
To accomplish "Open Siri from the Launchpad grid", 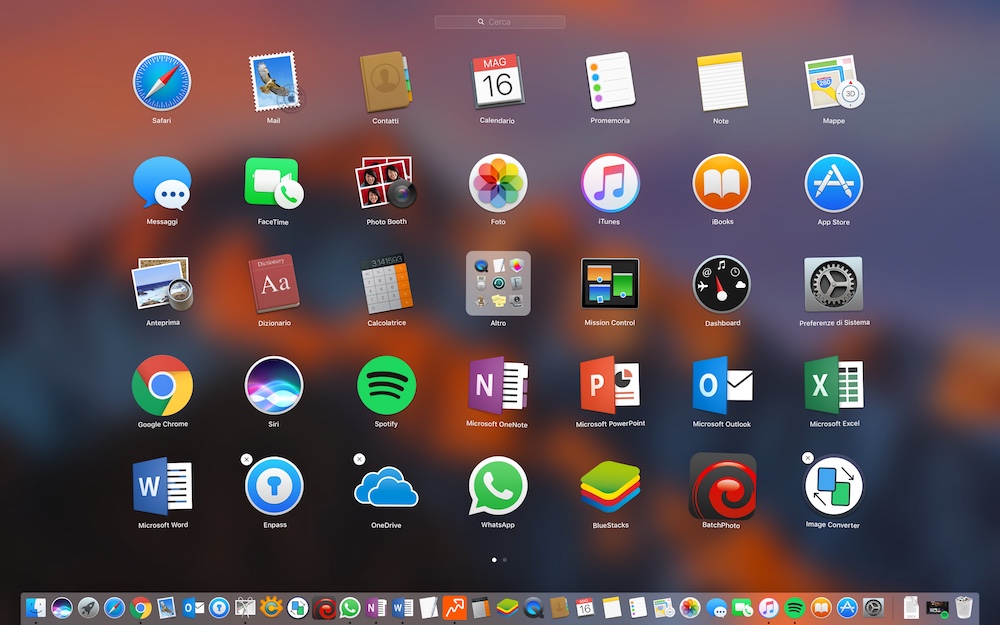I will (274, 385).
